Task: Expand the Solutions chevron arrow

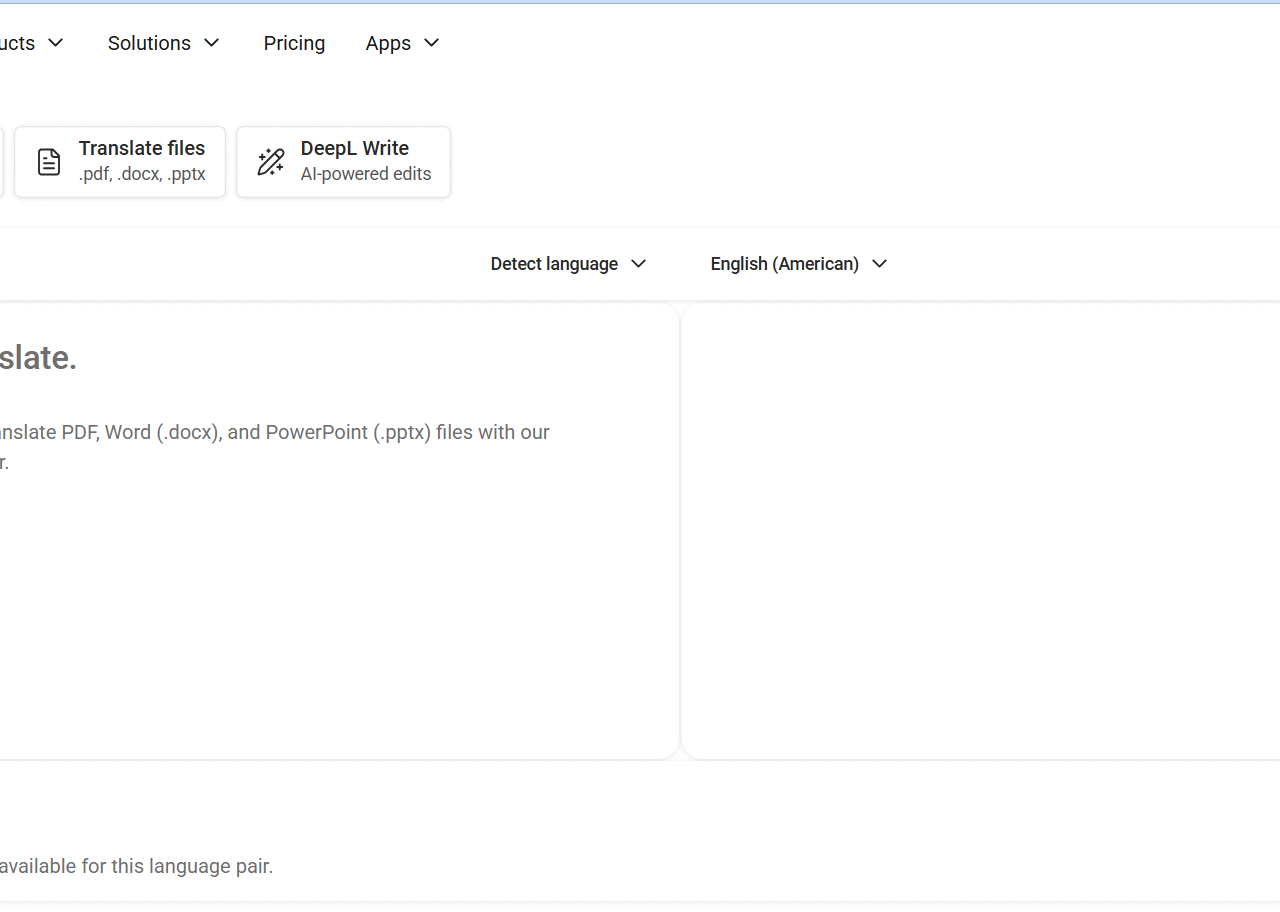Action: [x=211, y=43]
